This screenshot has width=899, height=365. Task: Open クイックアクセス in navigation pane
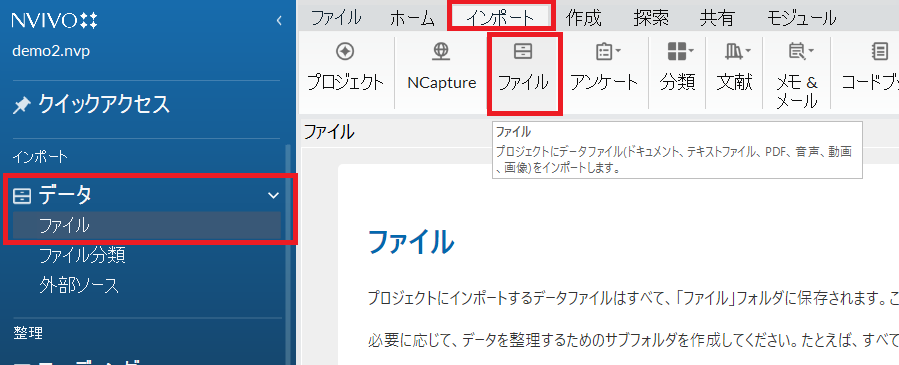pyautogui.click(x=104, y=105)
